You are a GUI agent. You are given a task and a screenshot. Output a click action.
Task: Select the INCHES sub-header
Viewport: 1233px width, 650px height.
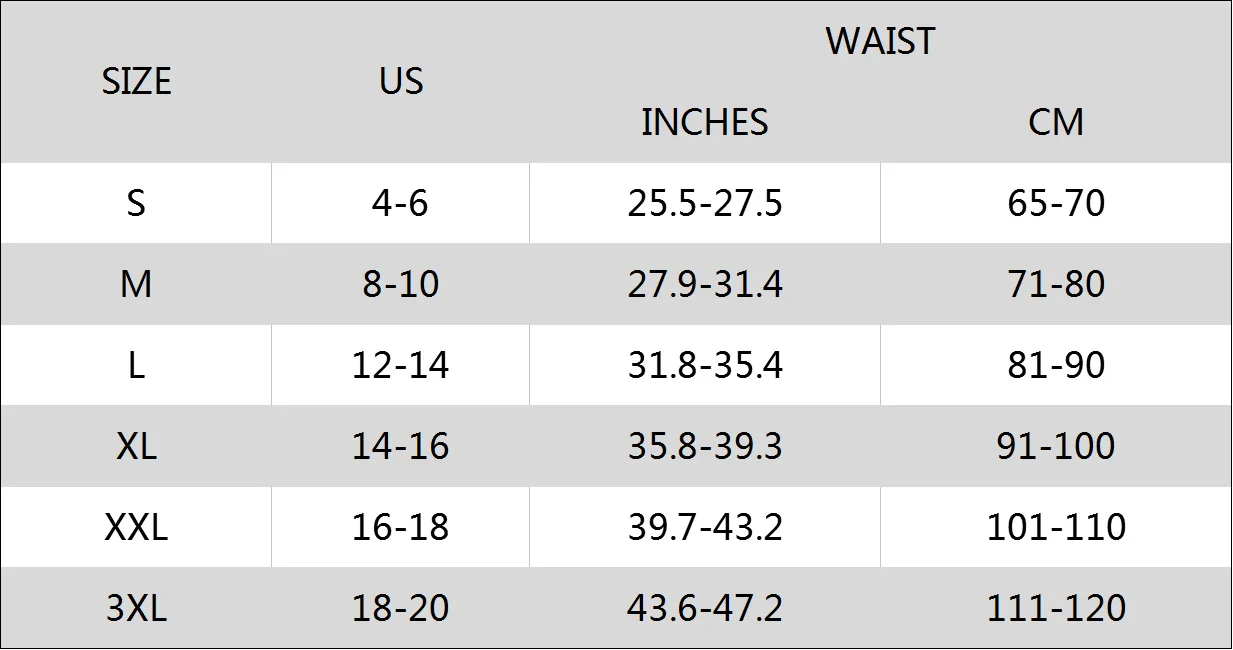[x=705, y=122]
